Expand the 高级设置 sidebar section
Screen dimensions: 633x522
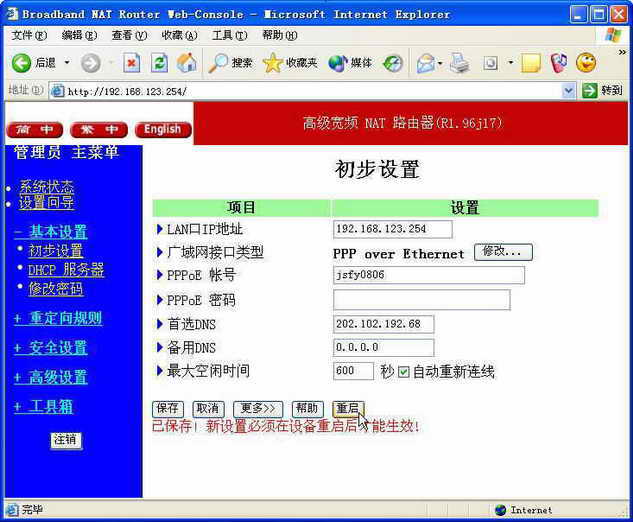point(50,377)
